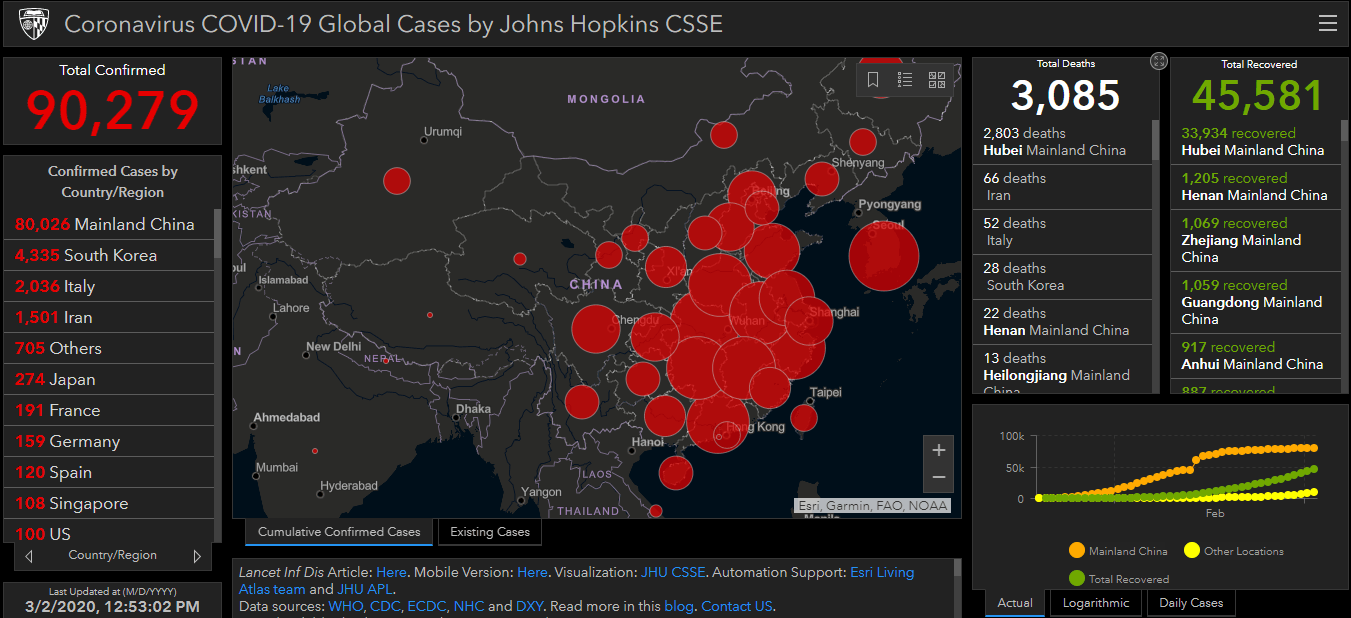Select Japan in the country list

109,380
